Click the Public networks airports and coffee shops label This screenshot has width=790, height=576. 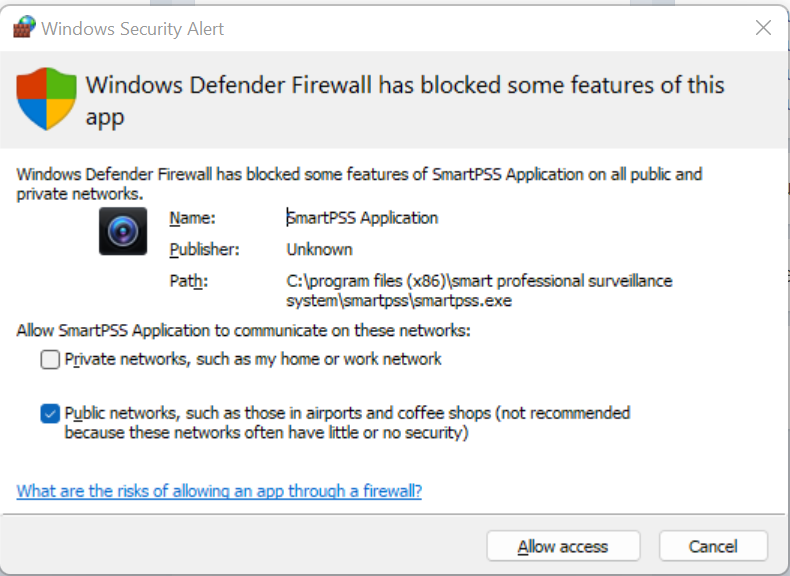pyautogui.click(x=347, y=423)
